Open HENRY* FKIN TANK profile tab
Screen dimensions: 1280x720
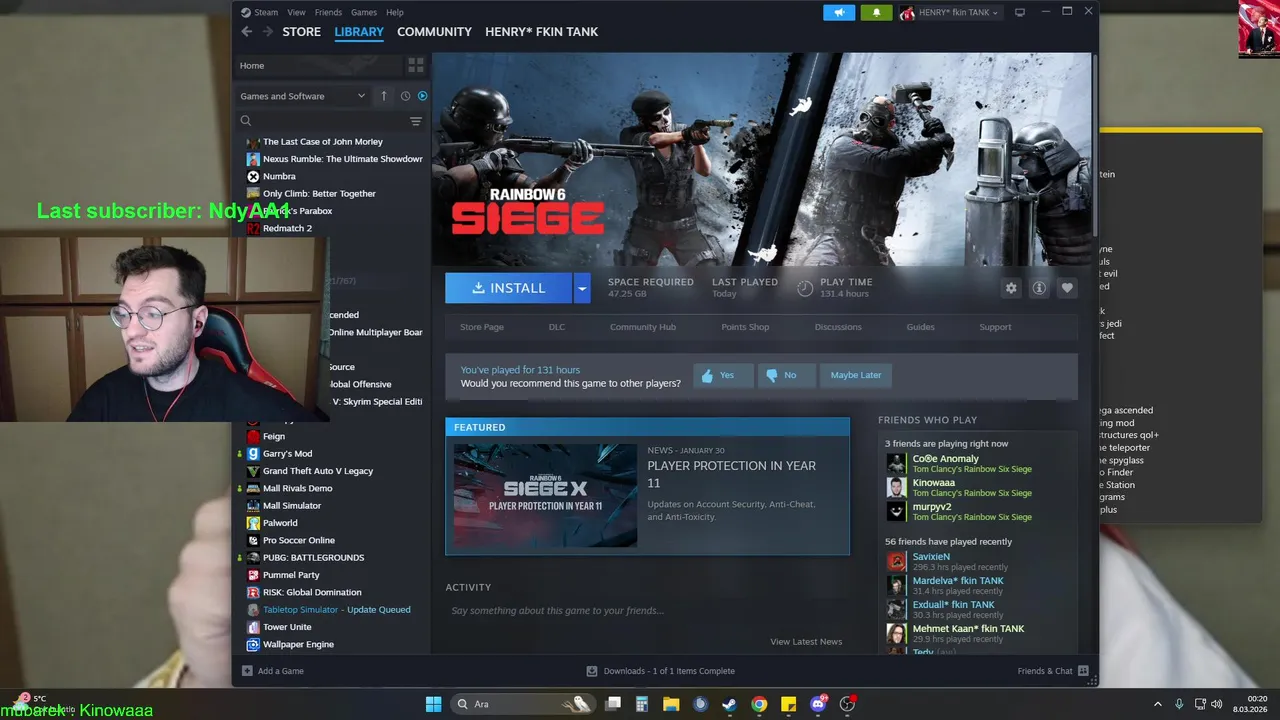541,32
